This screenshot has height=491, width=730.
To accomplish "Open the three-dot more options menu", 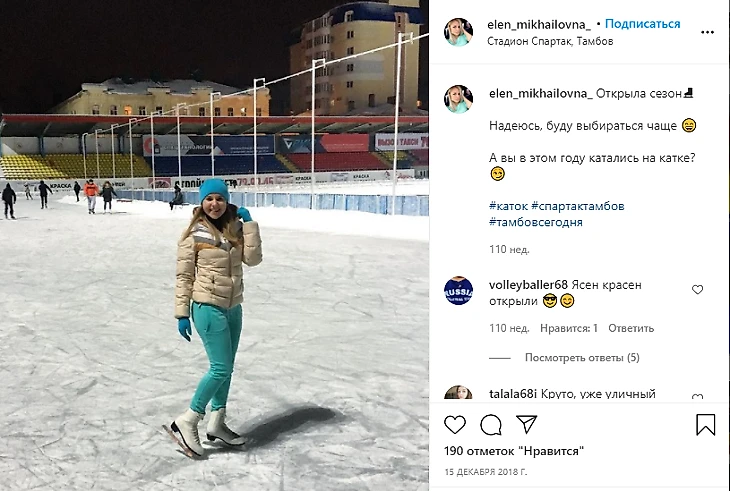I will [707, 32].
